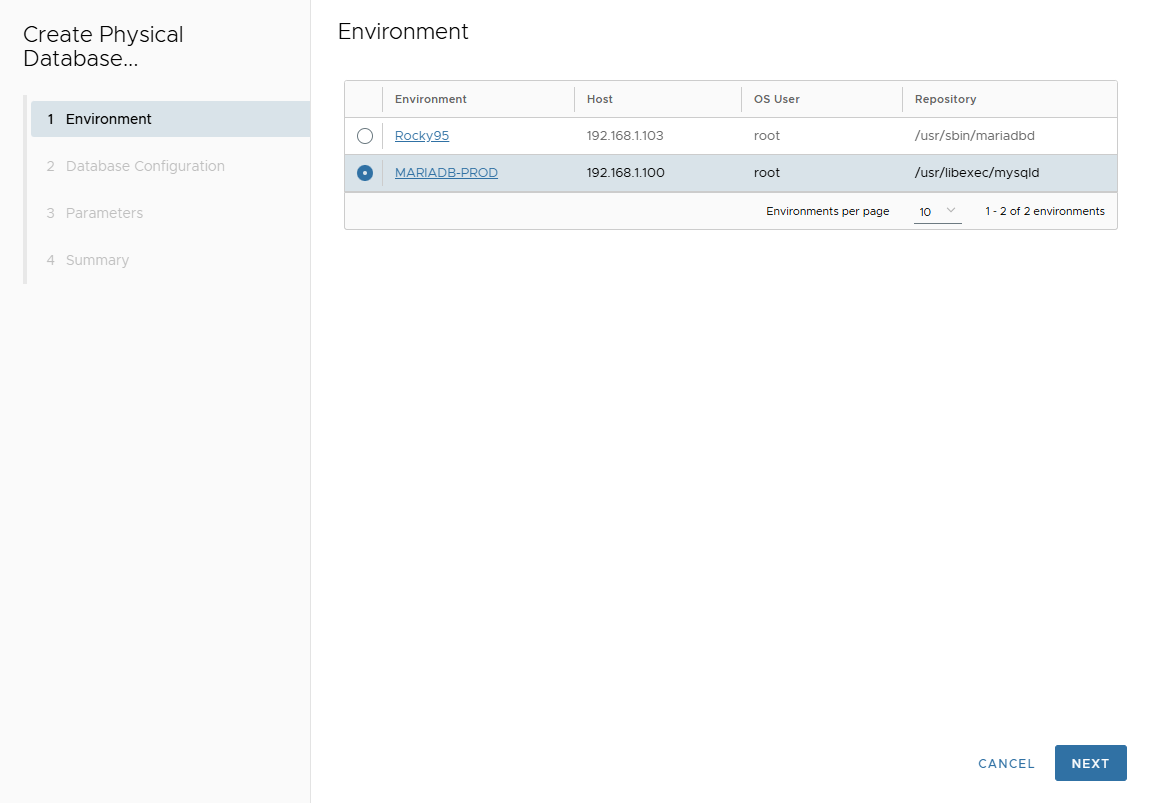
Task: Navigate to the Summary step
Action: coord(97,260)
